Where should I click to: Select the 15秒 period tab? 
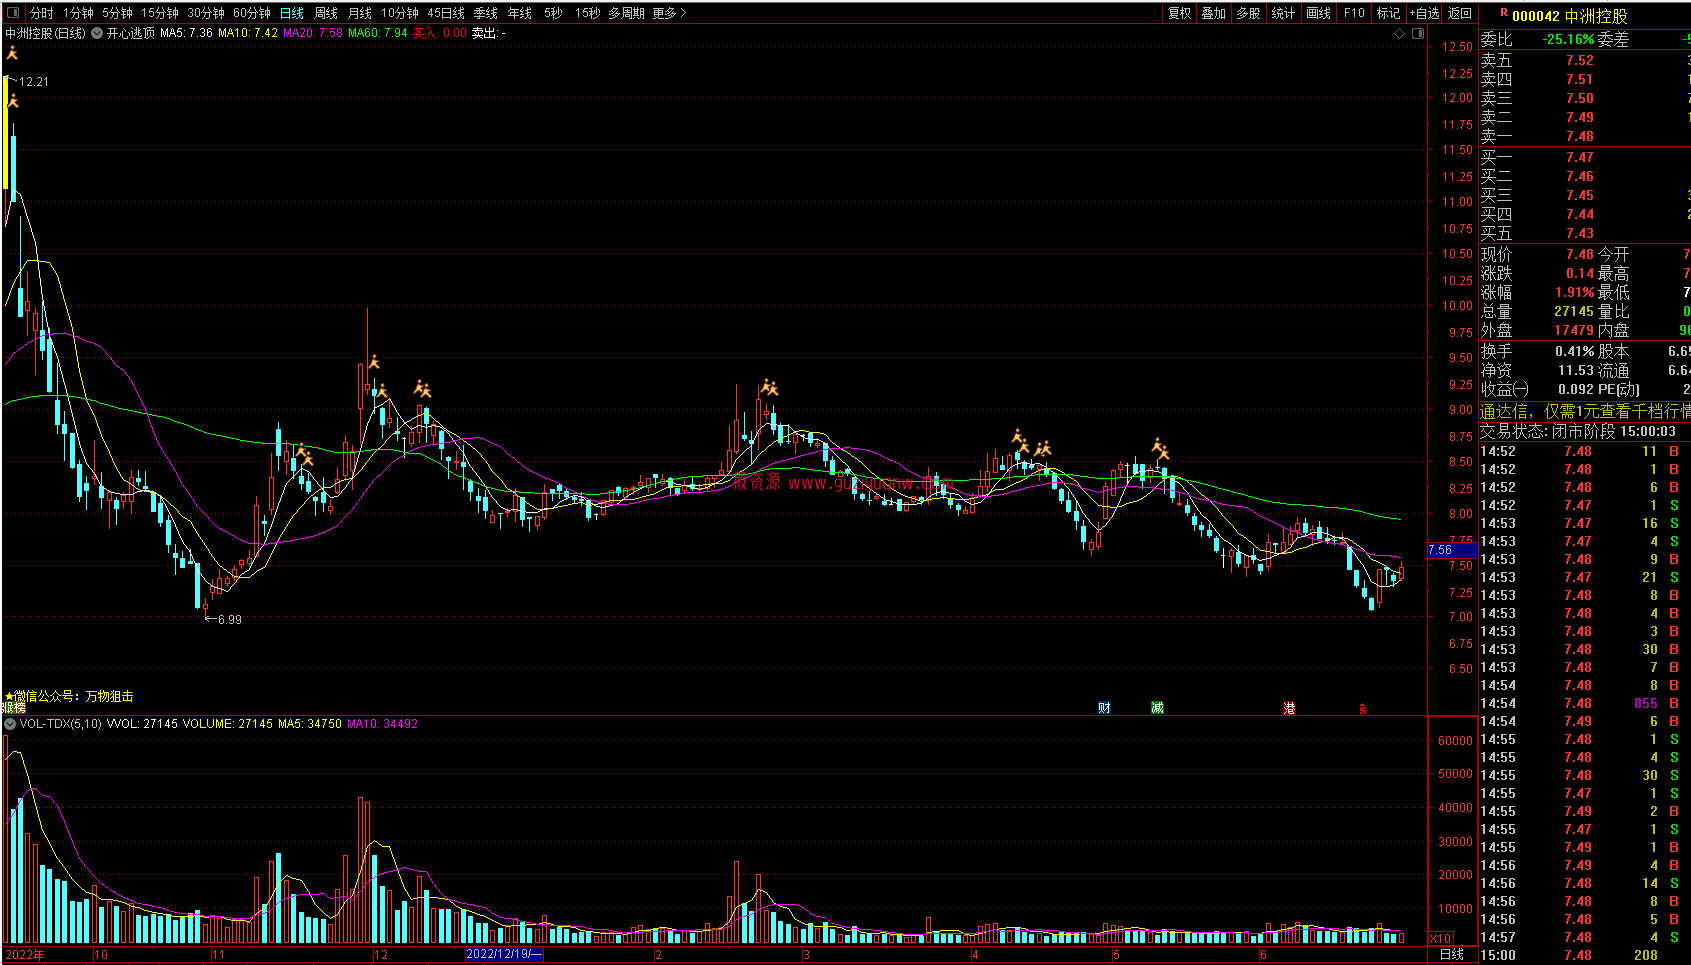point(588,13)
